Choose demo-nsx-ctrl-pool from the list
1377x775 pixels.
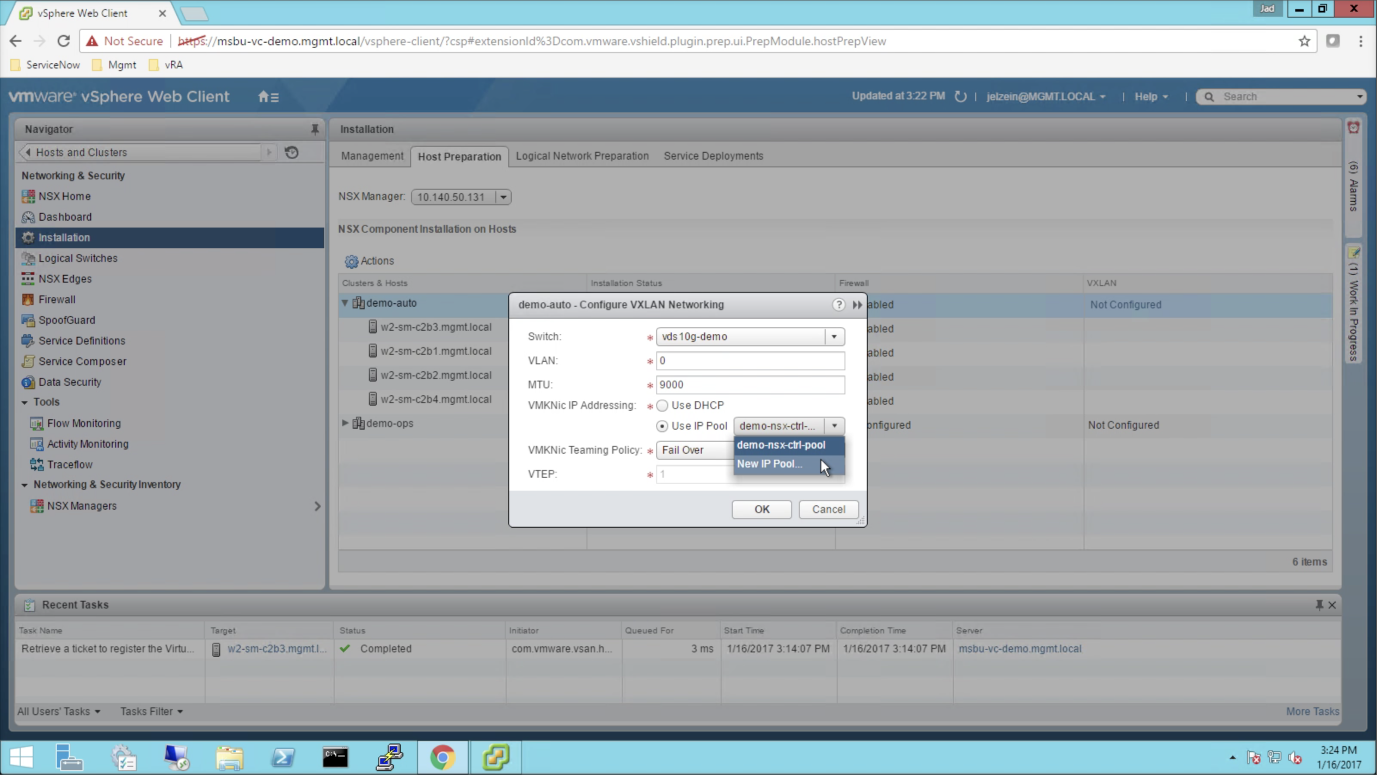pos(789,445)
